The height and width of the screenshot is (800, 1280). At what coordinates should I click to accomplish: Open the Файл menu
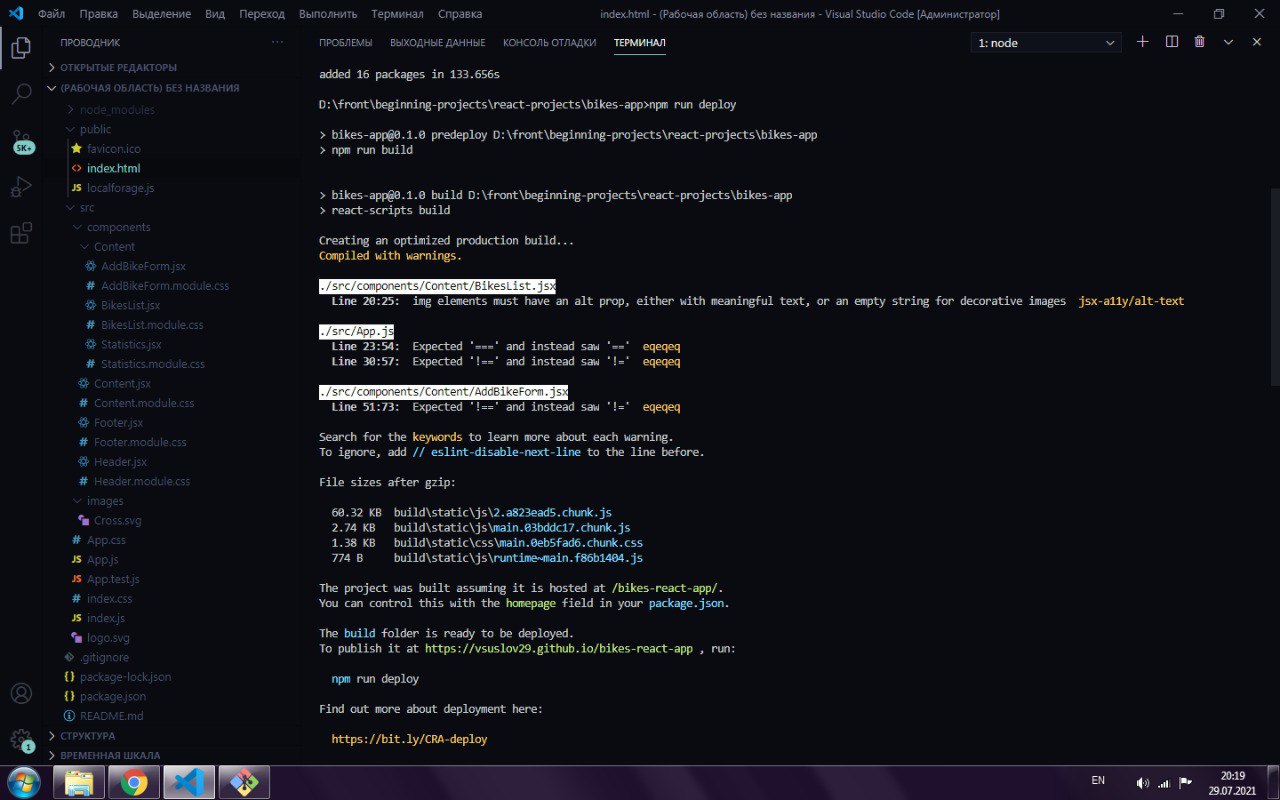[x=52, y=14]
